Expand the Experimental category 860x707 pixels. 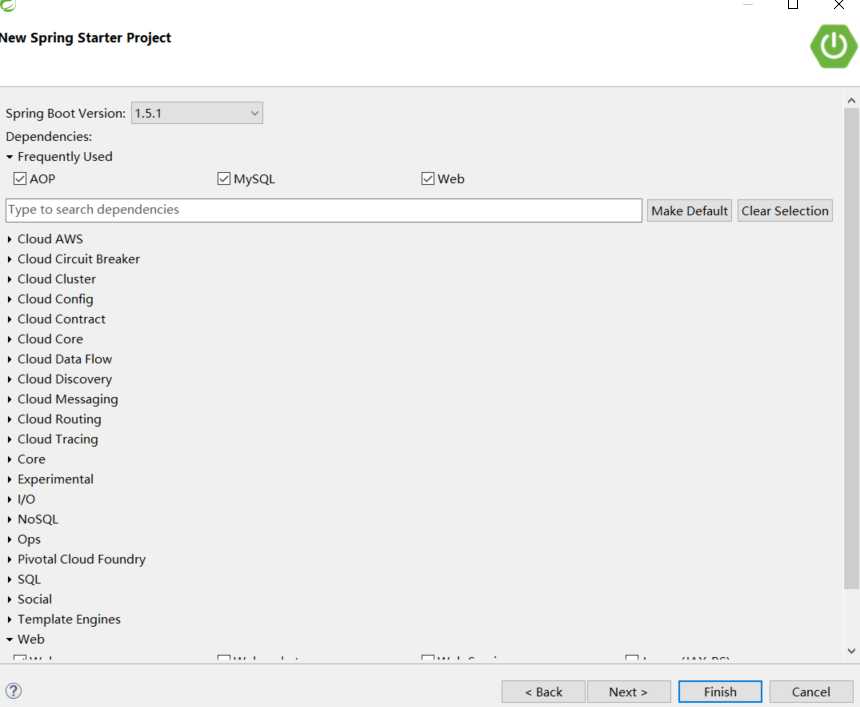9,479
